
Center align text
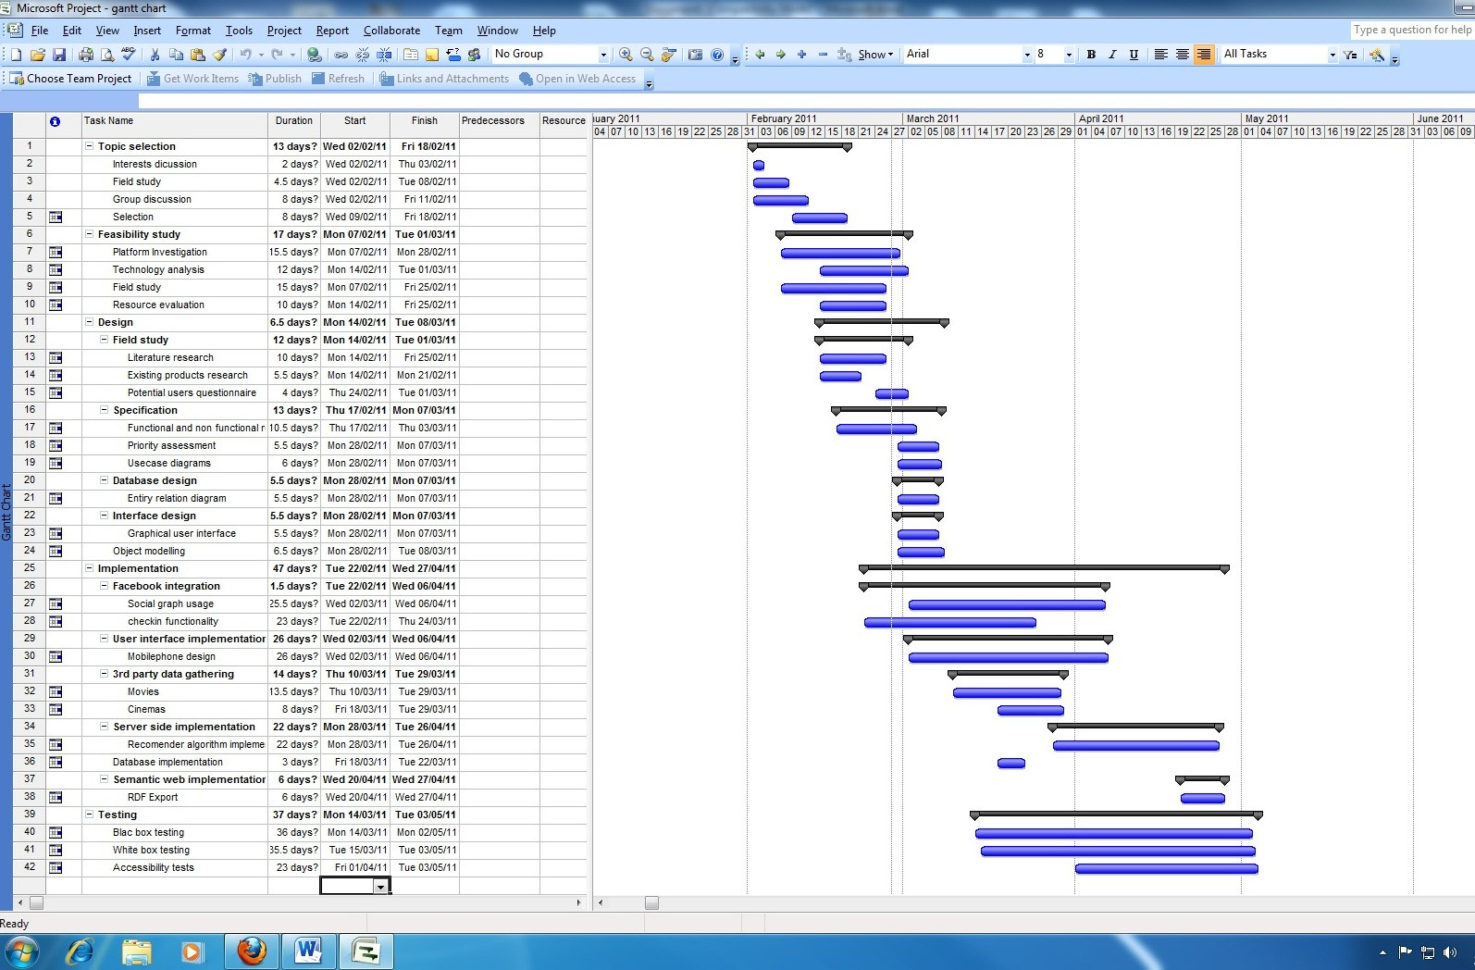point(1182,55)
